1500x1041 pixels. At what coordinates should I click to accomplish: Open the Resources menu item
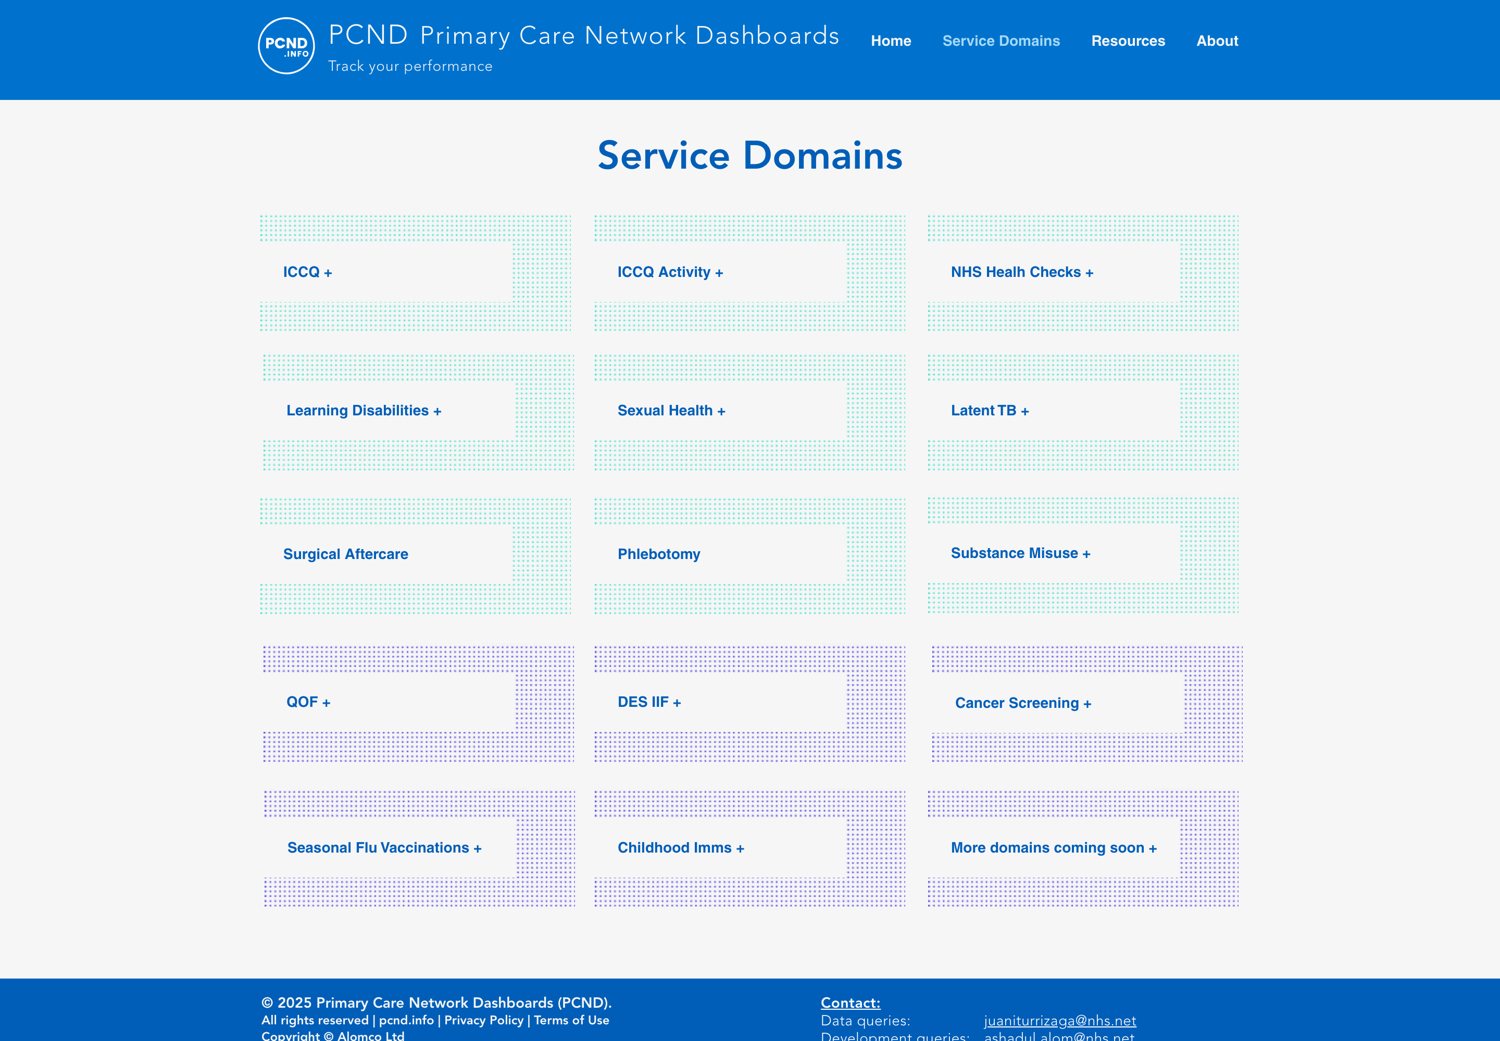(x=1128, y=41)
